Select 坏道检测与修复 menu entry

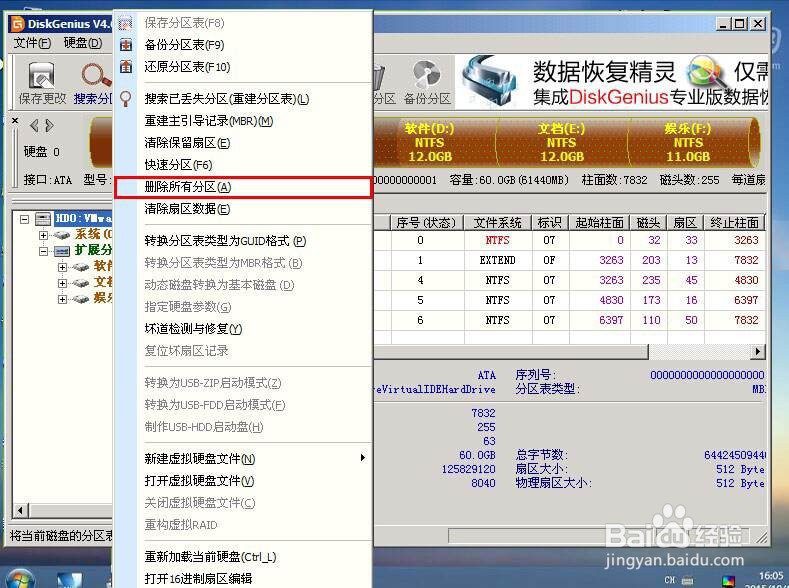pyautogui.click(x=193, y=328)
